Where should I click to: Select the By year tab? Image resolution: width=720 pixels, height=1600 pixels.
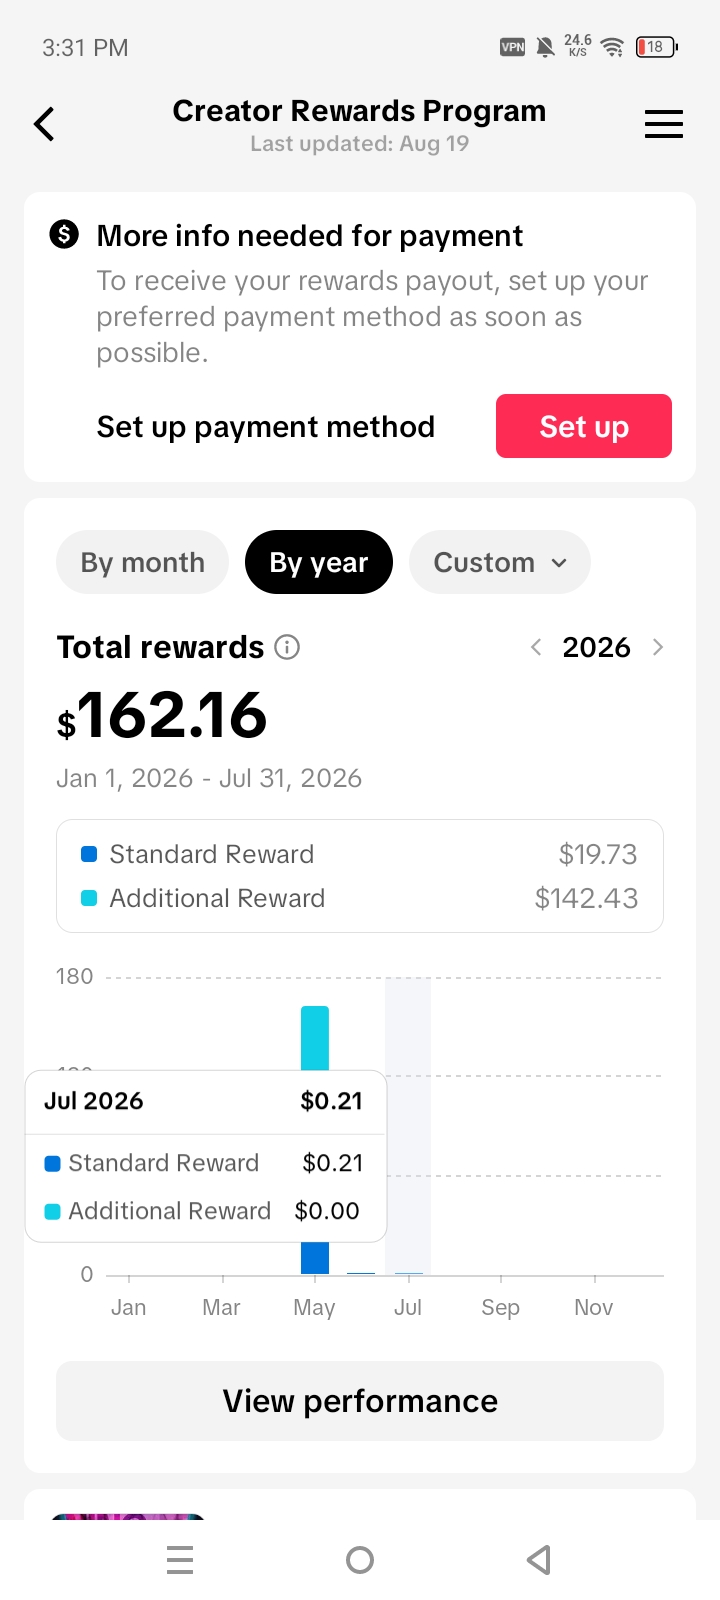(x=319, y=562)
